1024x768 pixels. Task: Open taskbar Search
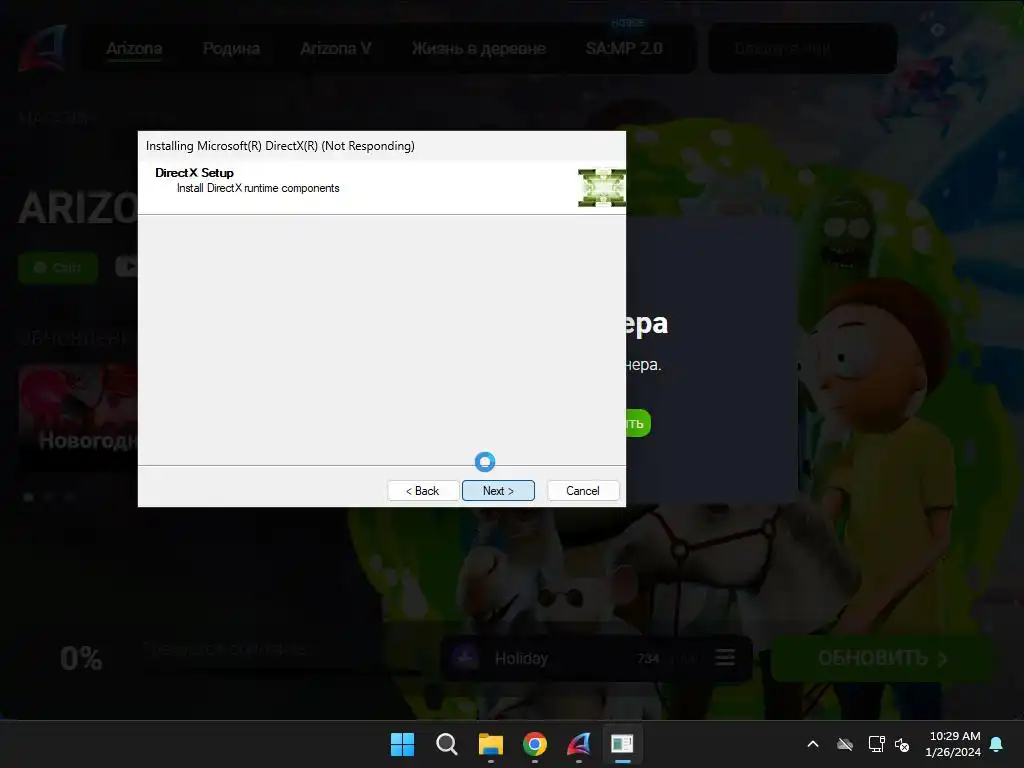(x=447, y=744)
